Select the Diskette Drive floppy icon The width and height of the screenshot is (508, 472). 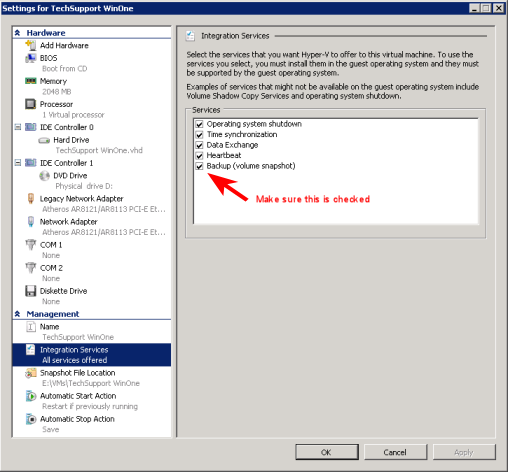[31, 291]
